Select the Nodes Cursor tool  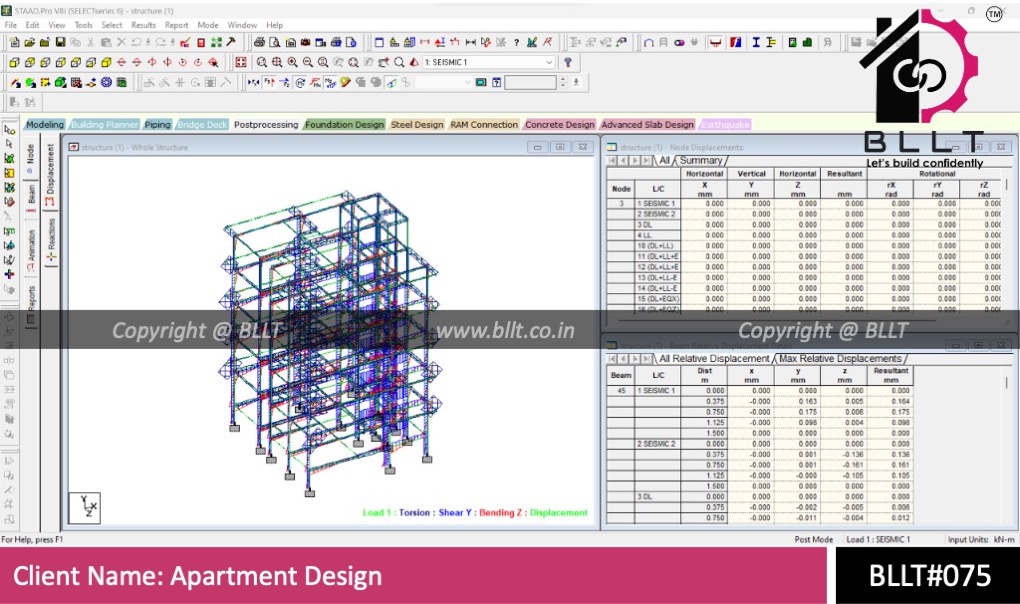9,129
